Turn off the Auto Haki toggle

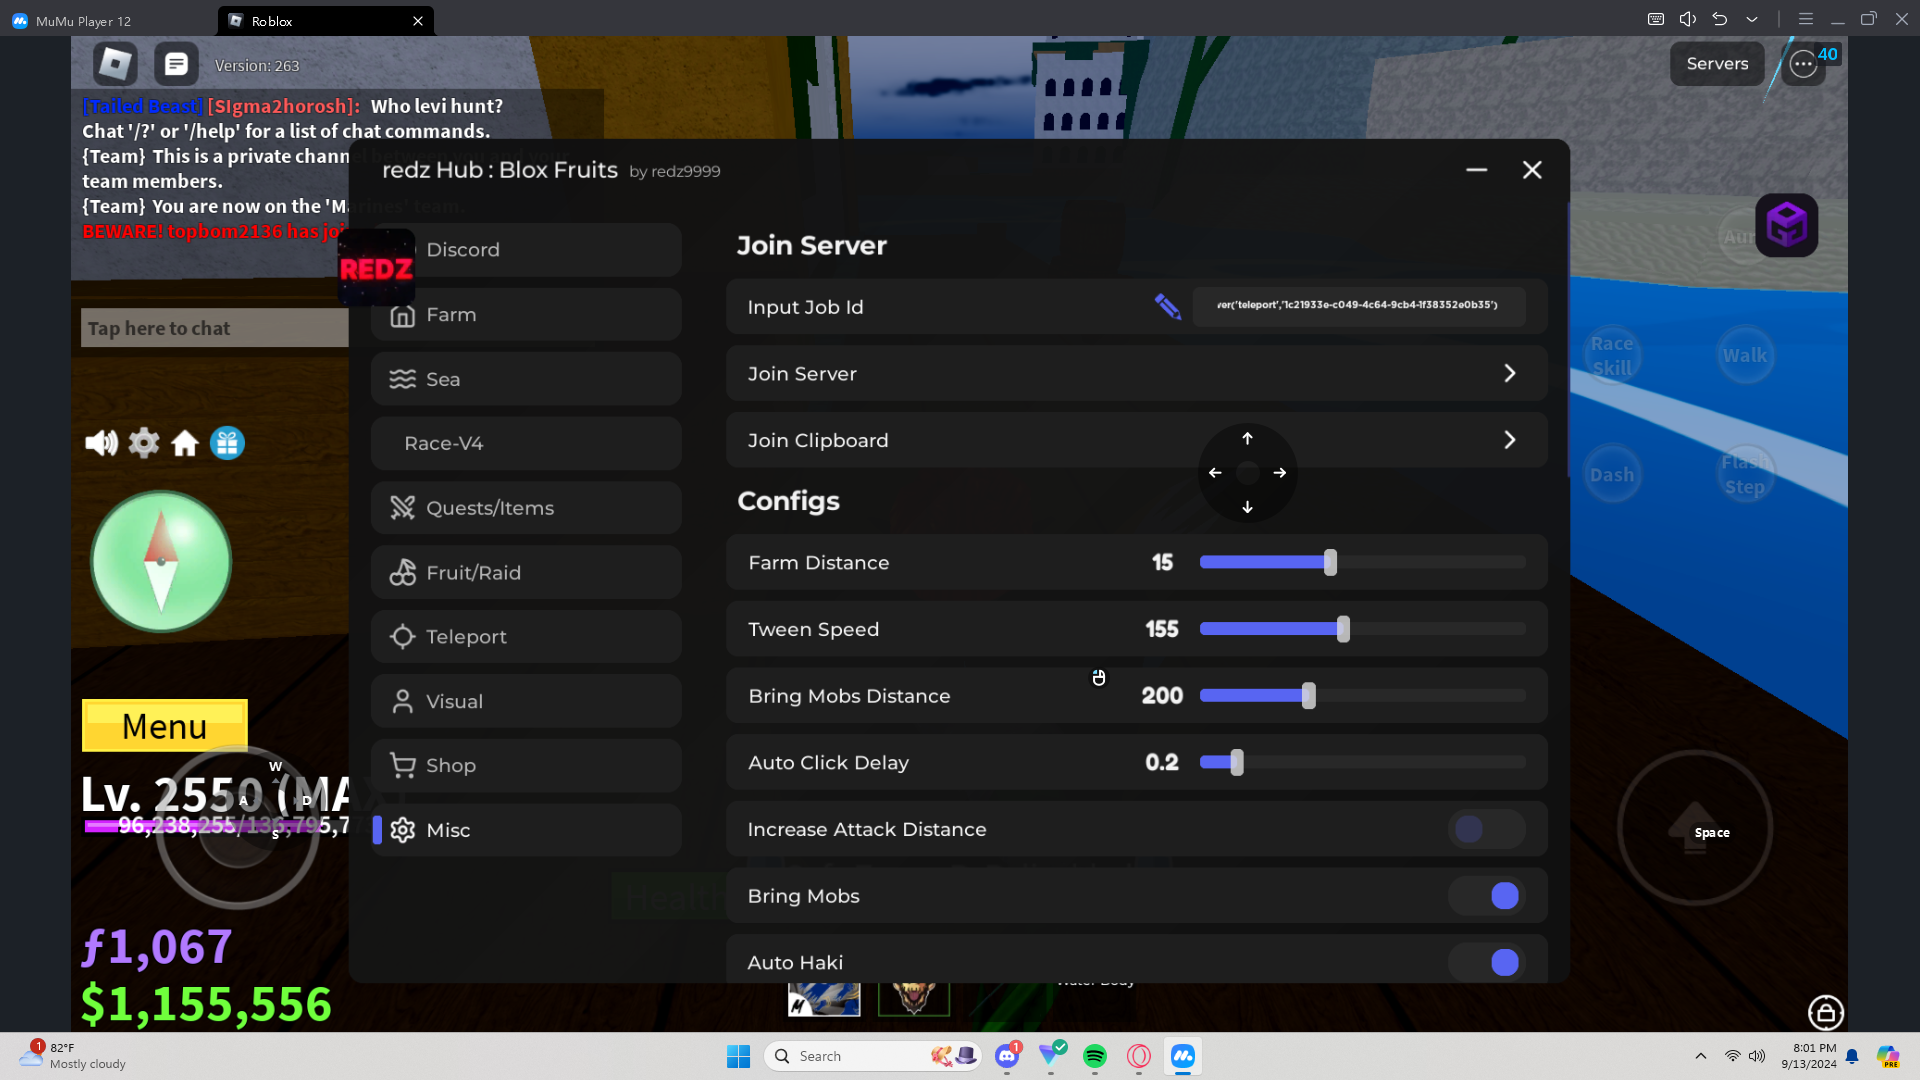click(x=1486, y=962)
